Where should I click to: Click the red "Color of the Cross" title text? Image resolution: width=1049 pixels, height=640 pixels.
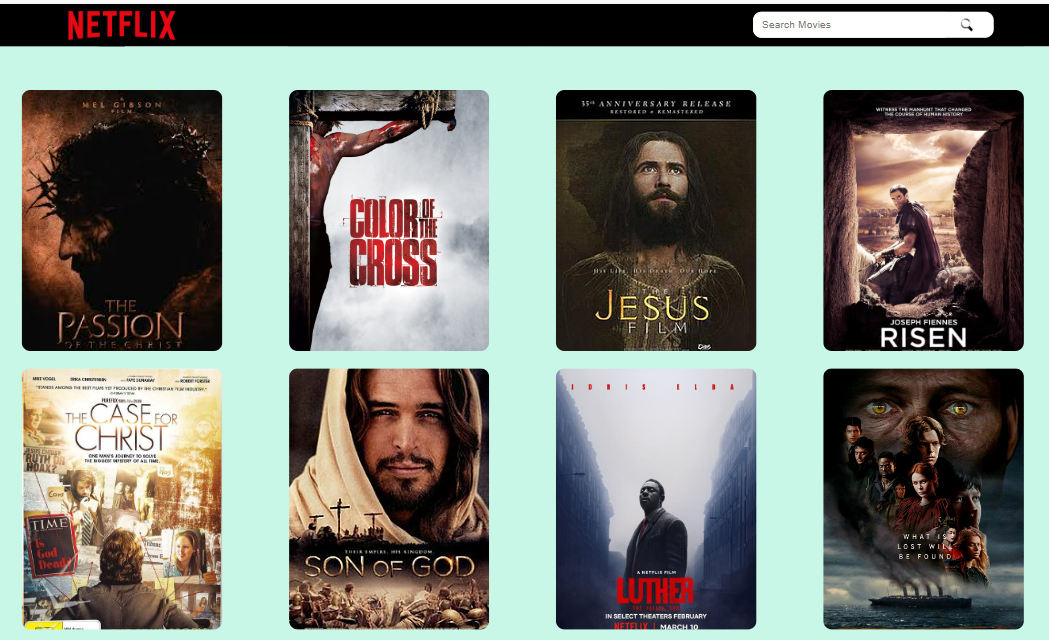pyautogui.click(x=393, y=242)
